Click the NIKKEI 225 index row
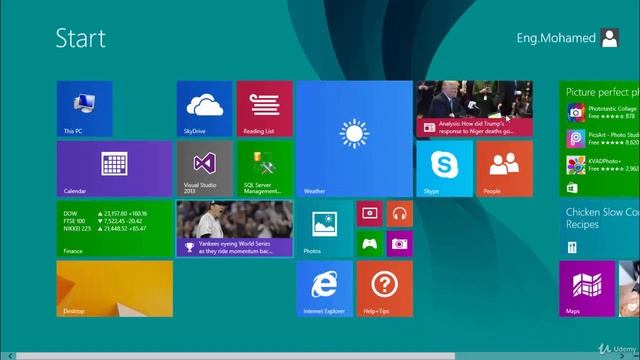 pos(105,229)
